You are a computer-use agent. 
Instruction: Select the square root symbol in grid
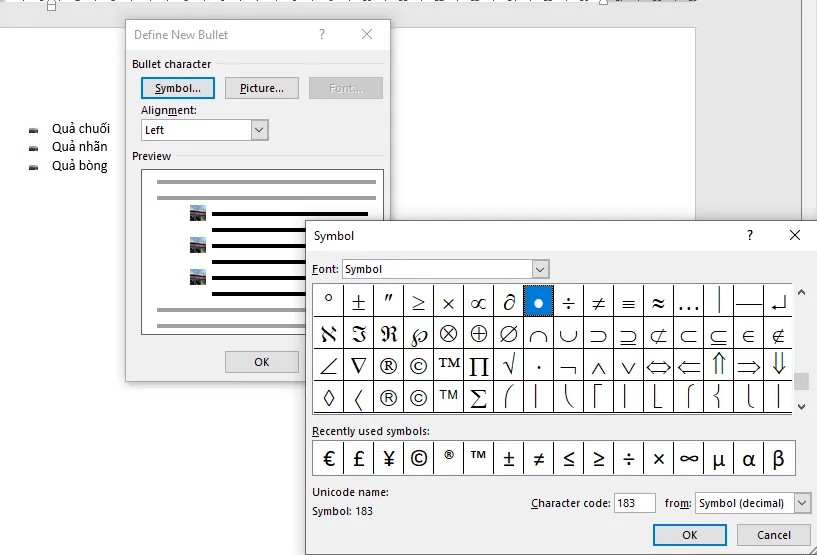click(509, 365)
